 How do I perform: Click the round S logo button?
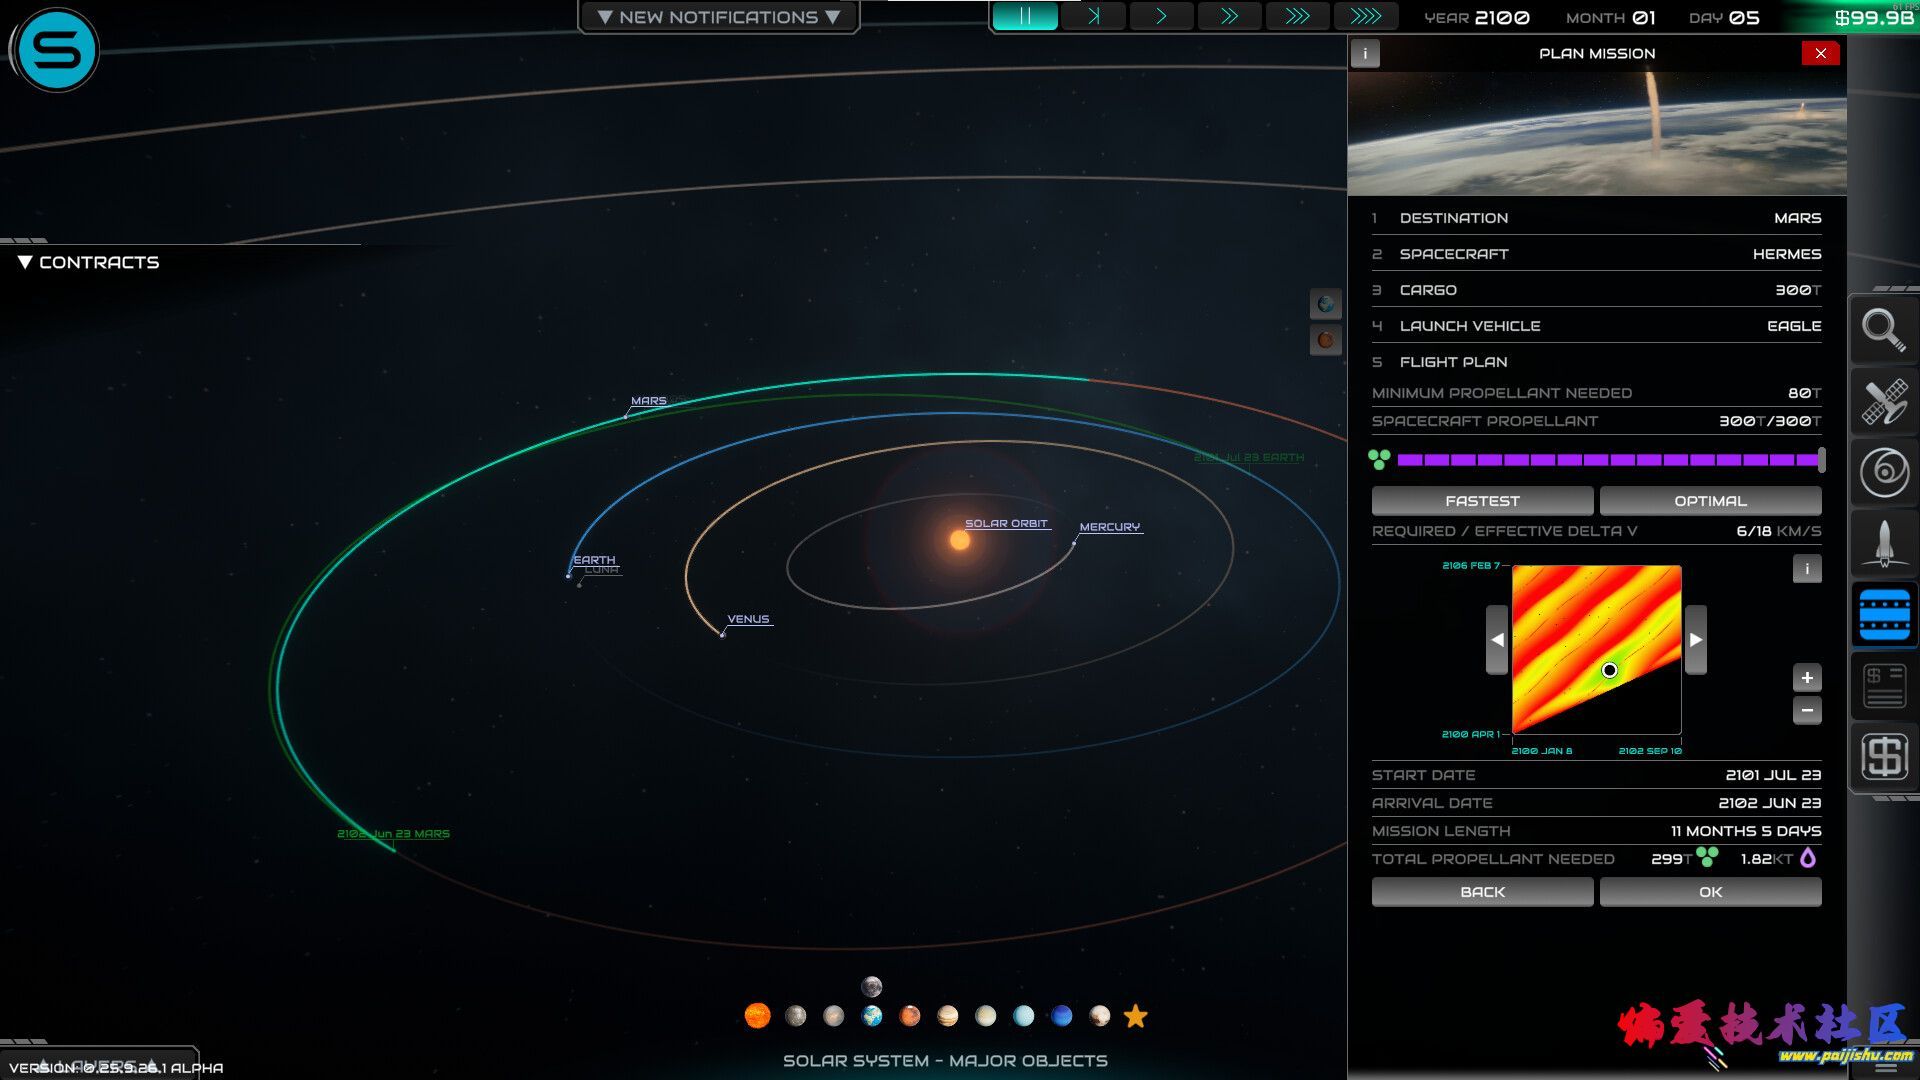click(56, 50)
